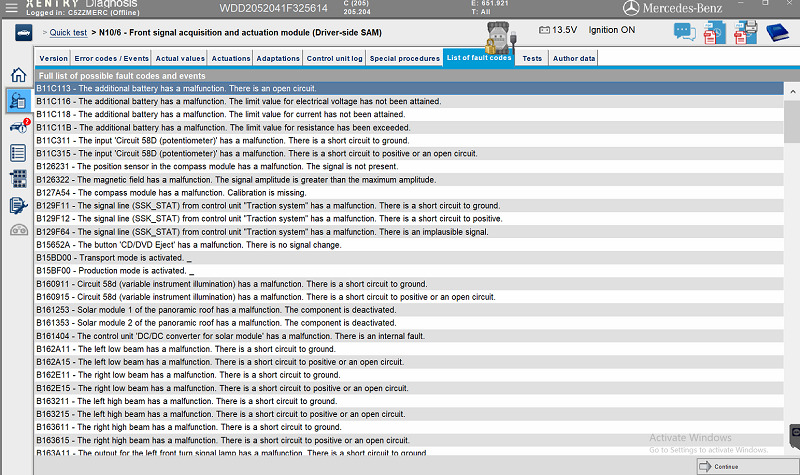
Task: Click the Full list header bar
Action: (416, 76)
